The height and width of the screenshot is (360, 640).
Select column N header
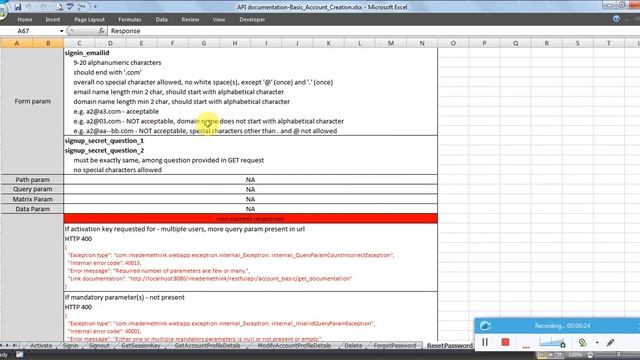(x=422, y=43)
